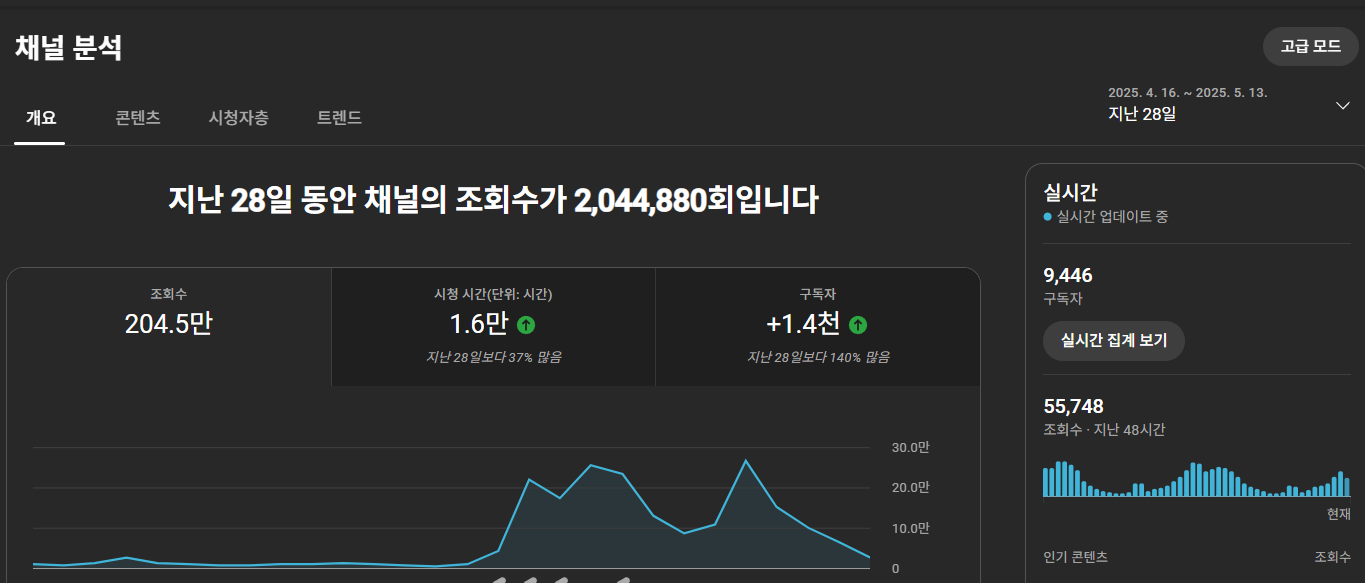Image resolution: width=1365 pixels, height=583 pixels.
Task: Click green up arrow beside 구독자 +1.4천
Action: tap(858, 325)
